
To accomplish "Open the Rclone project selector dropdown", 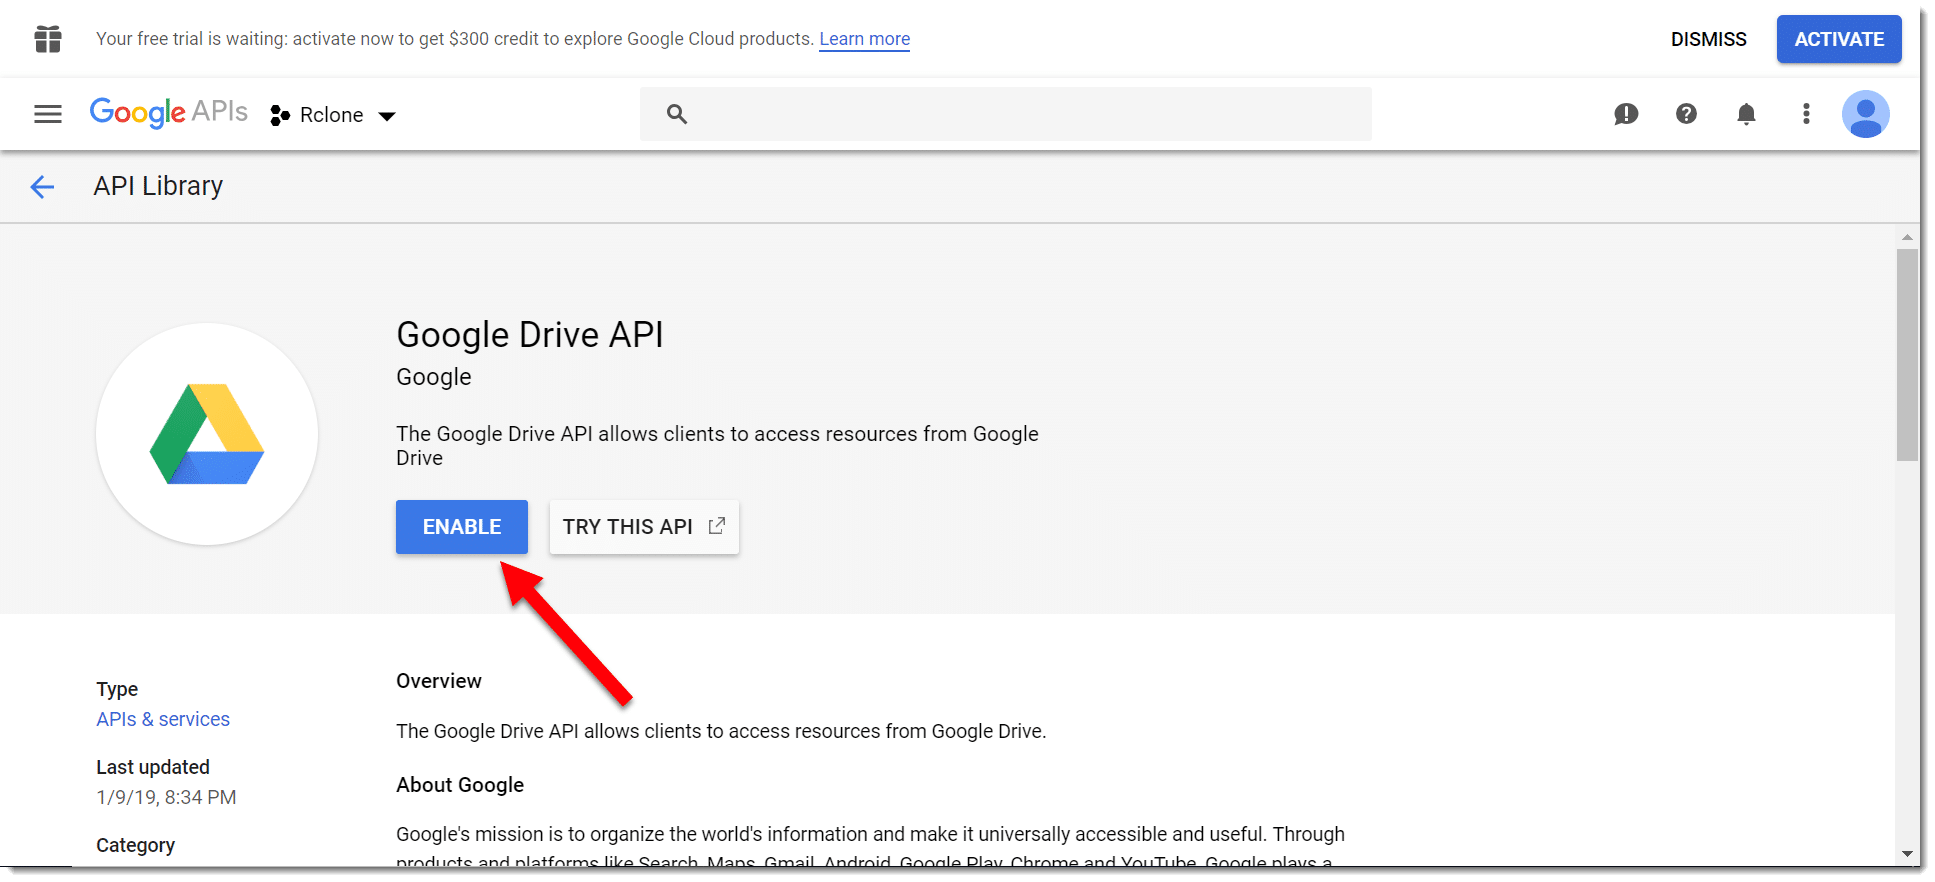I will (333, 115).
